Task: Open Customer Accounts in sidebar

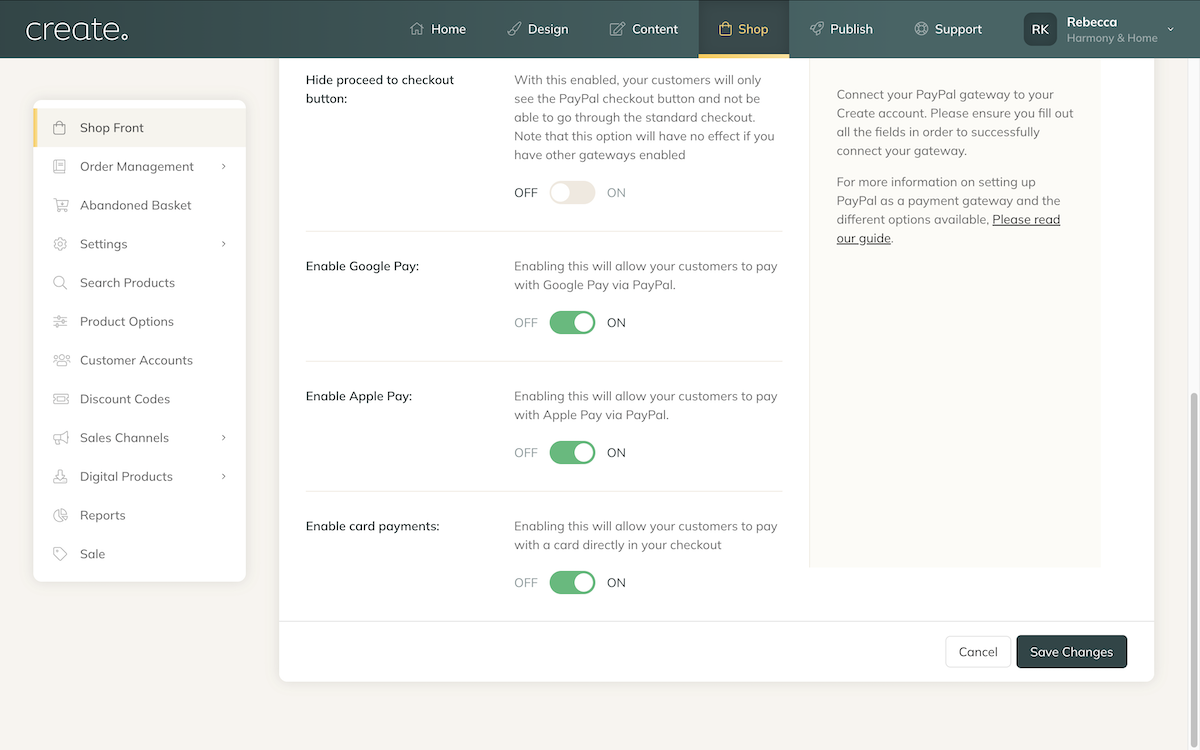Action: coord(139,360)
